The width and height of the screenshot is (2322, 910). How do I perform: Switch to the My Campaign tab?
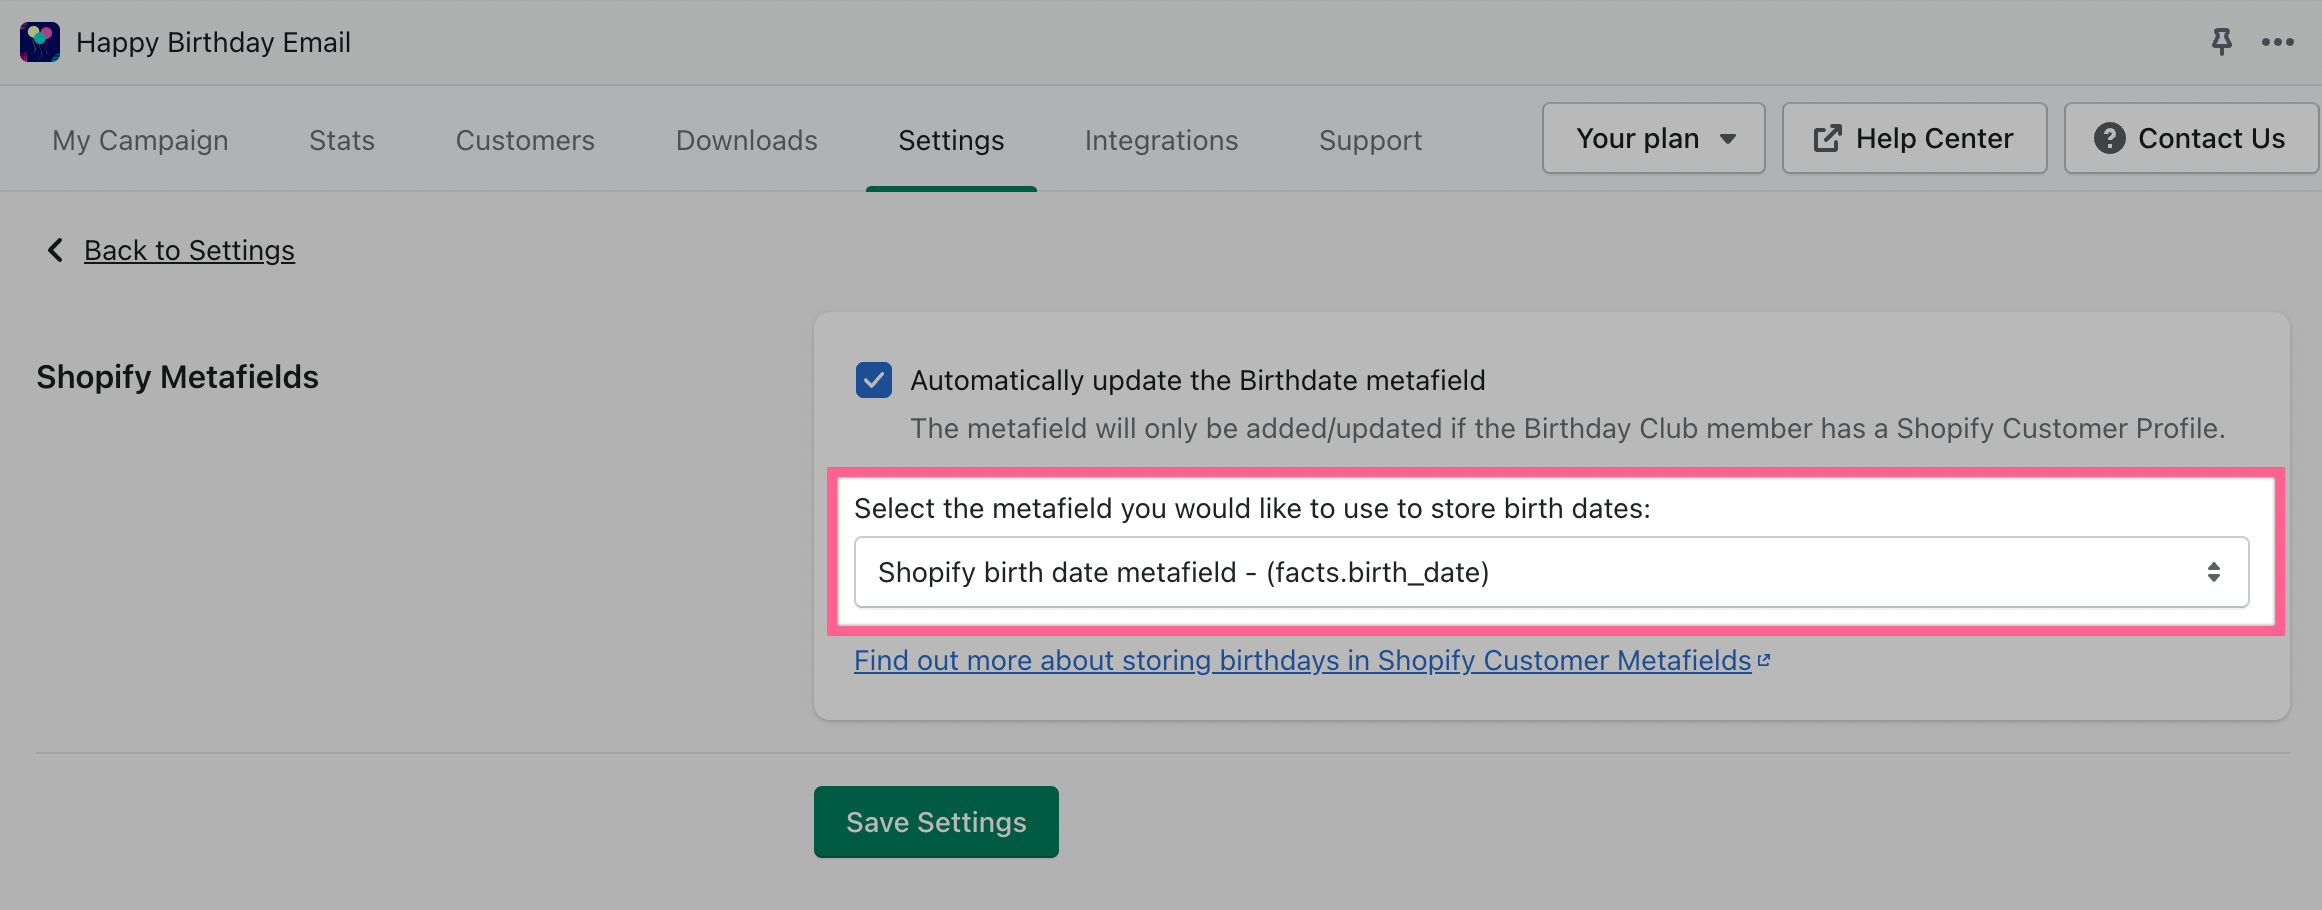[140, 140]
